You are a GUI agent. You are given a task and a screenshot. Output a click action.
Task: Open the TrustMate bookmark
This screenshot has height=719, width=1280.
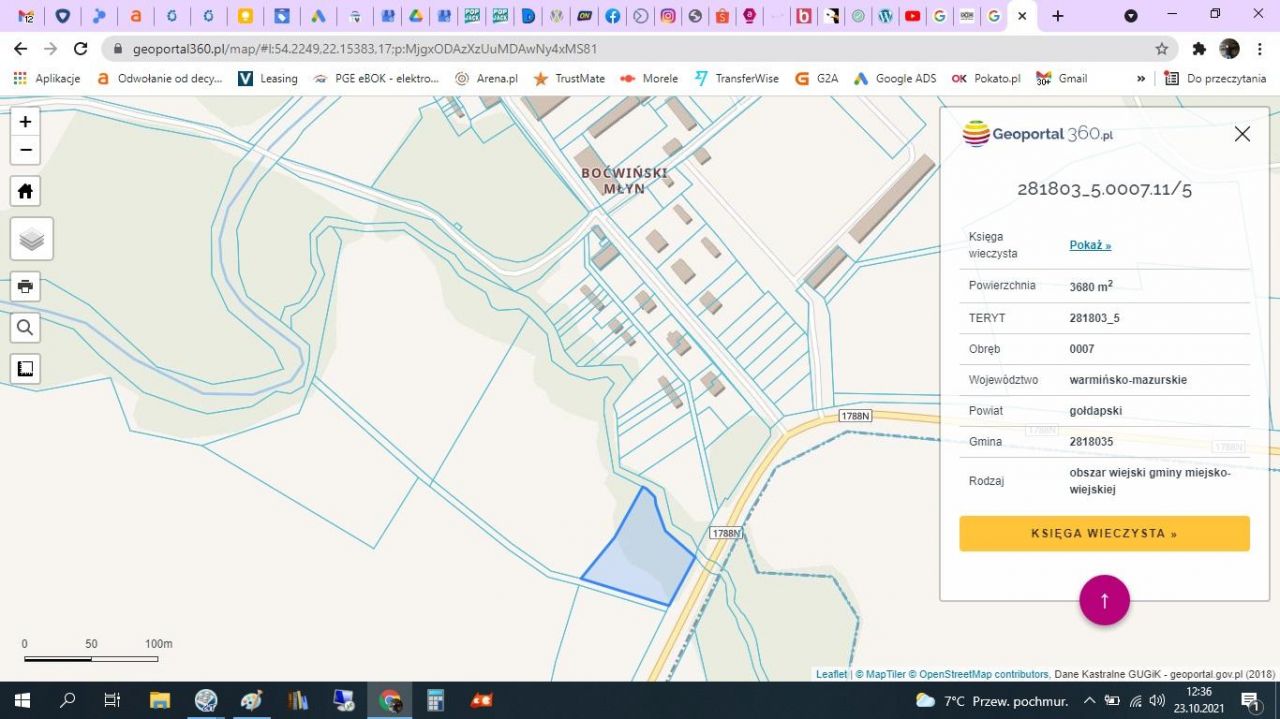tap(569, 78)
